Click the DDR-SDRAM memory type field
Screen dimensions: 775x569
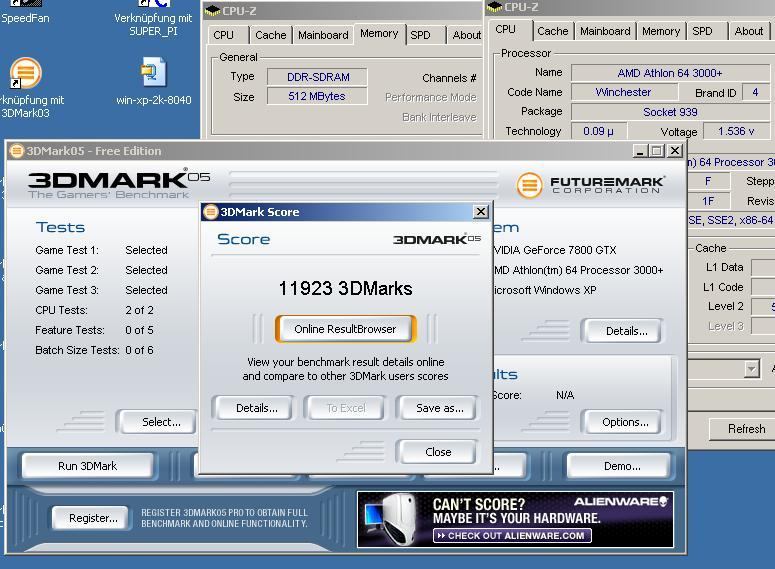317,77
